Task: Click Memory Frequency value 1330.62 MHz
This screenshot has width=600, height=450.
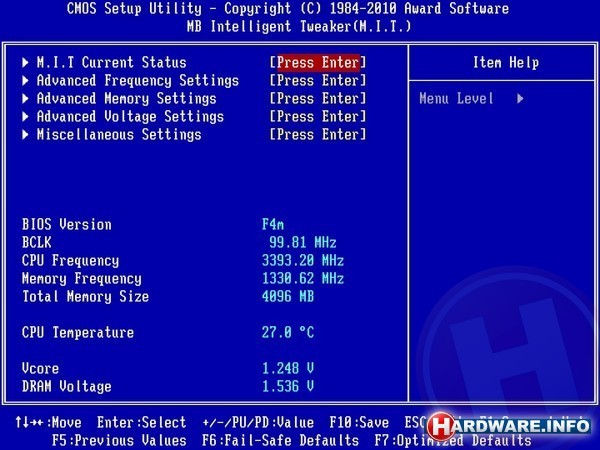Action: click(x=303, y=278)
